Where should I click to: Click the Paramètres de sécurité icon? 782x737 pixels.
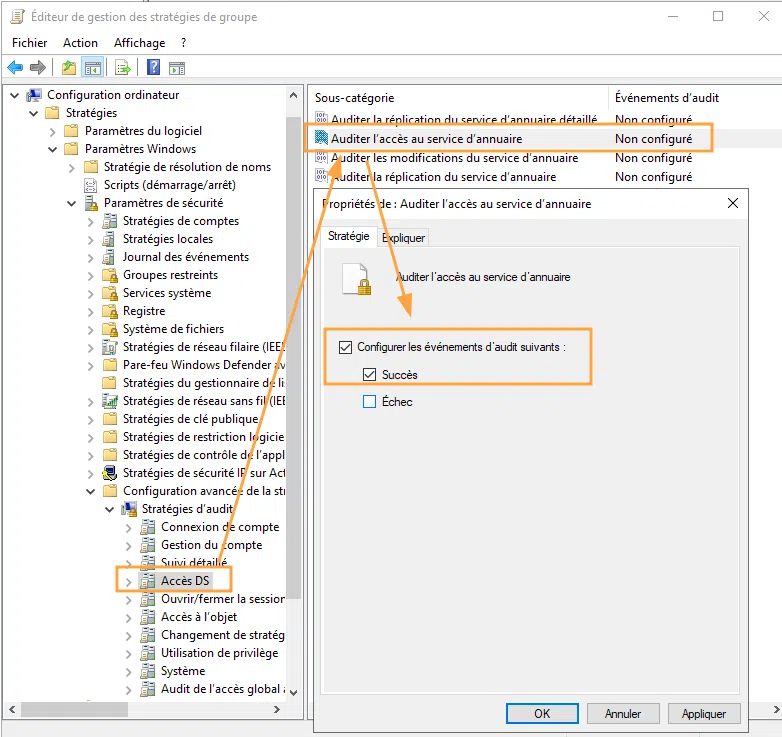[x=91, y=203]
